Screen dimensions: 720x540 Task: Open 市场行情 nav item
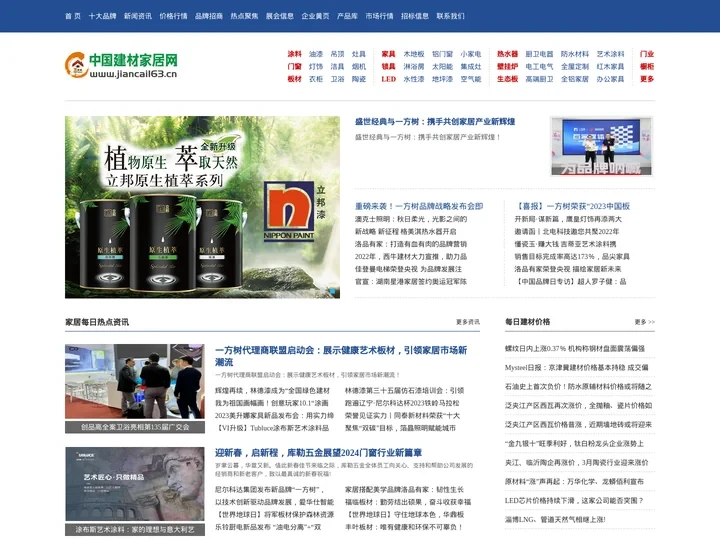click(379, 16)
